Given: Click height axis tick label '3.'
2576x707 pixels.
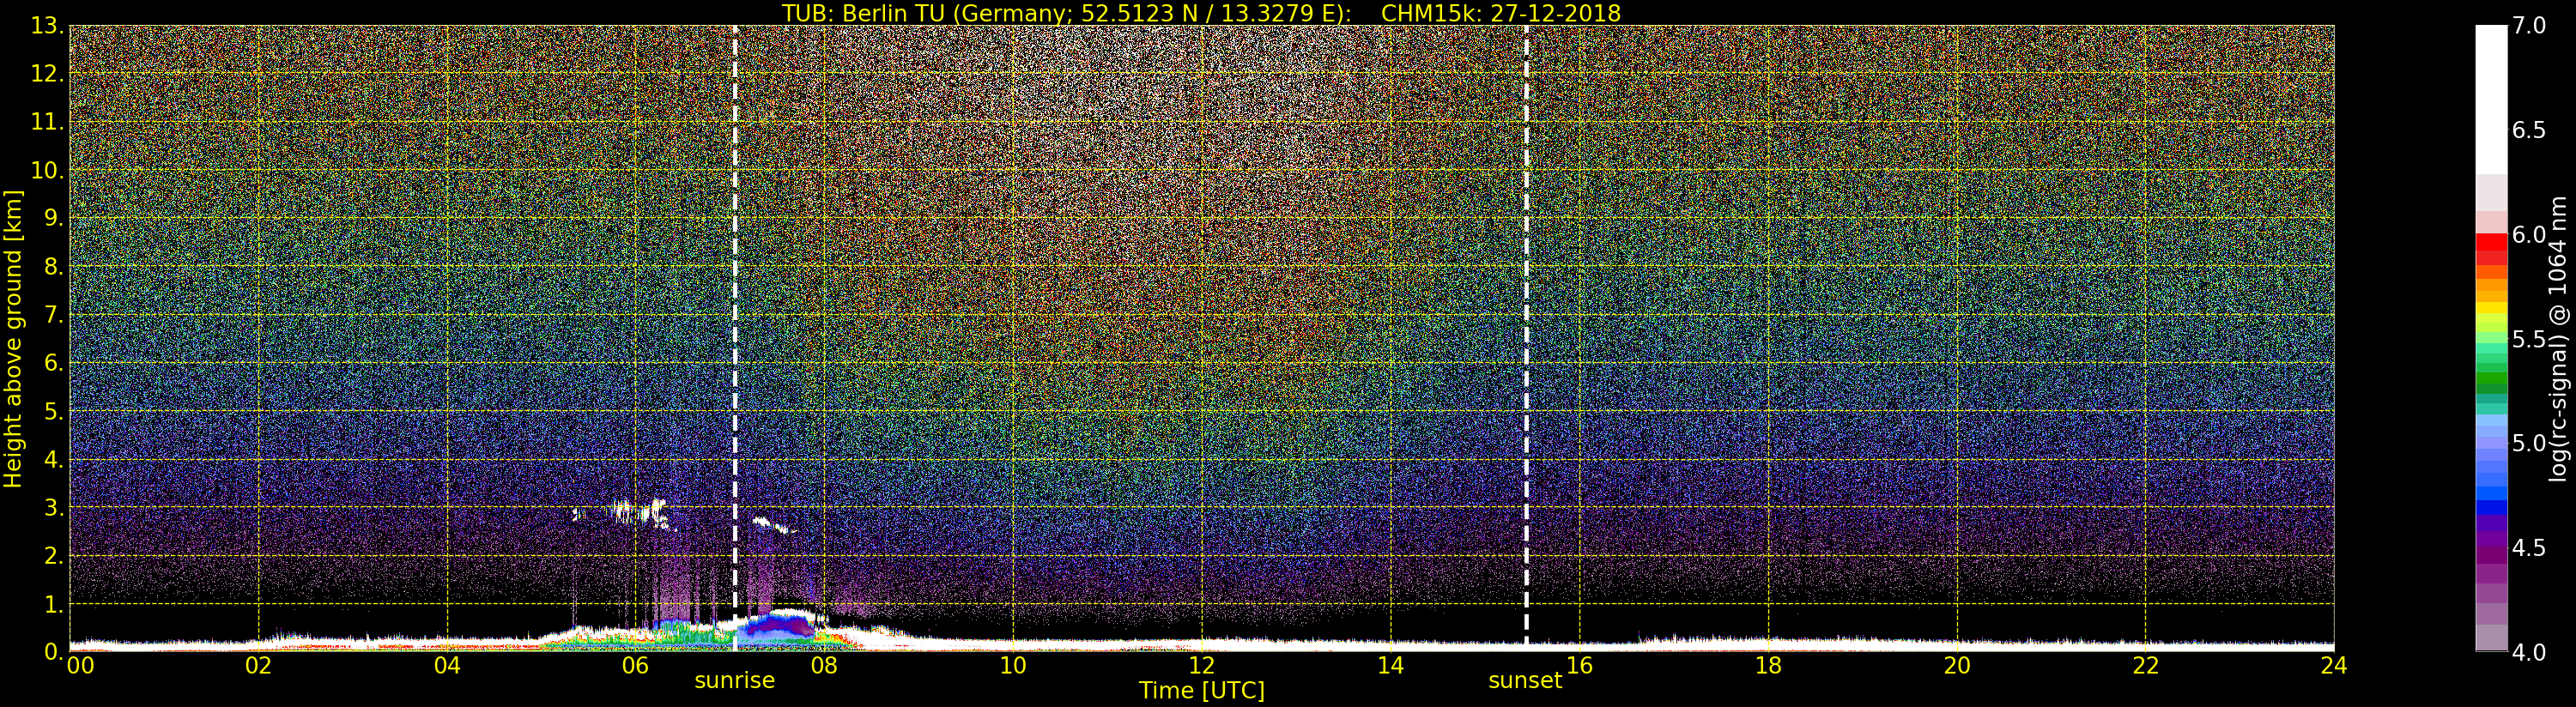Looking at the screenshot, I should point(54,508).
